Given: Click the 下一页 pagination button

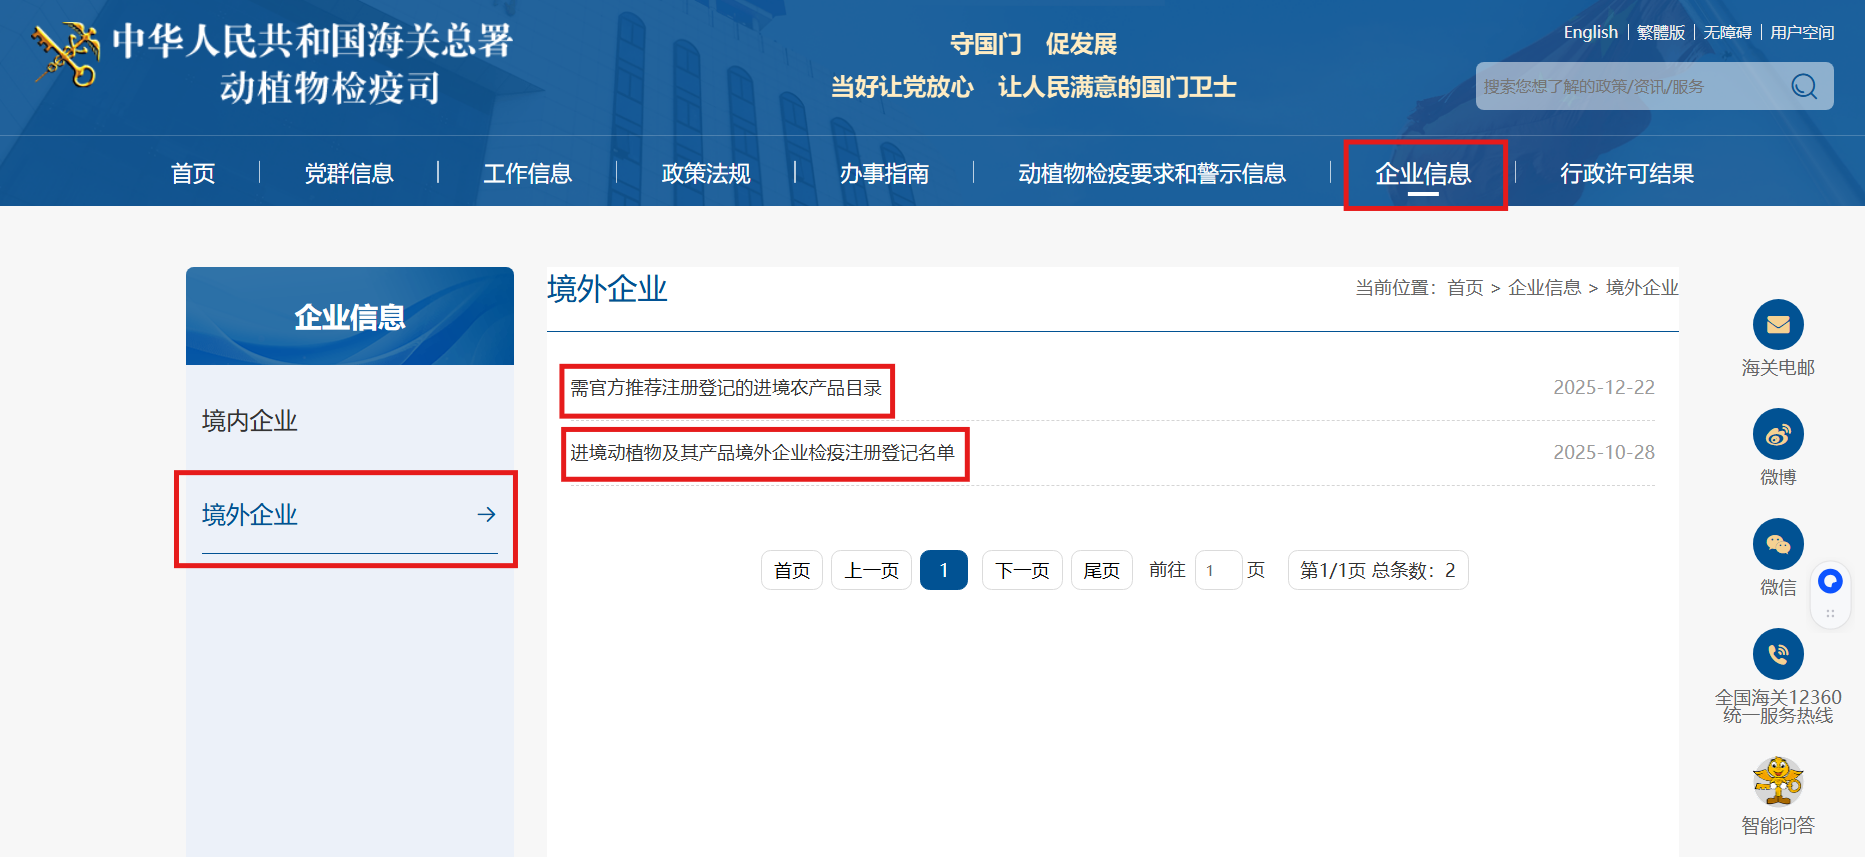Looking at the screenshot, I should 1022,570.
